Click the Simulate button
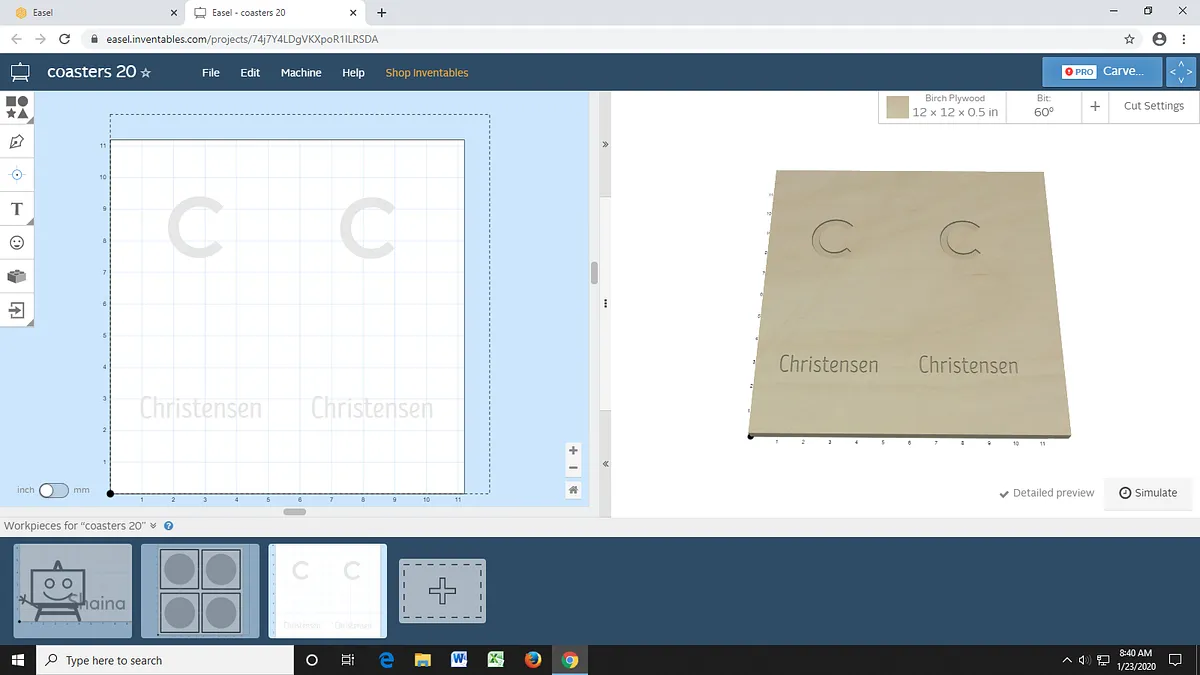1200x675 pixels. [1148, 493]
